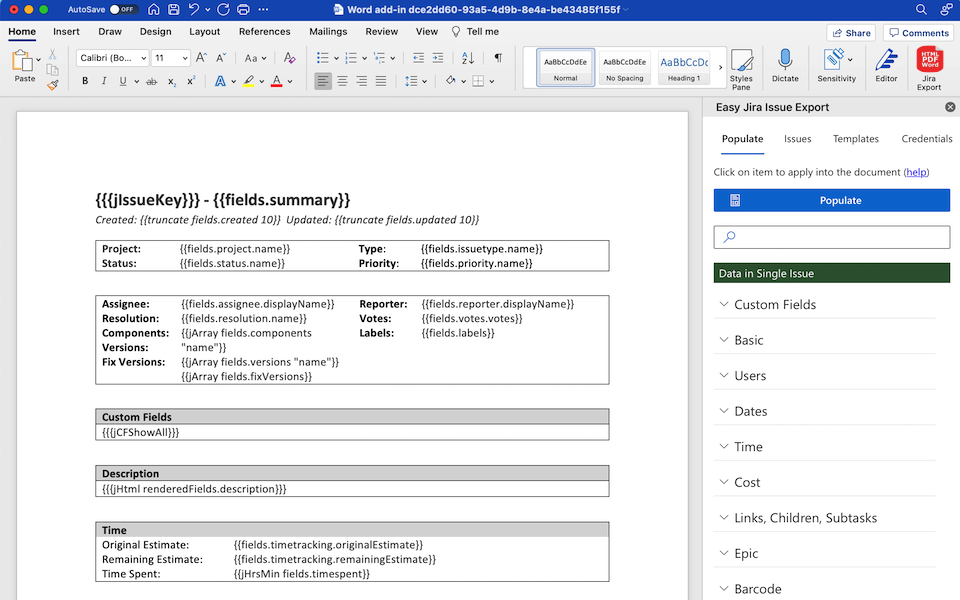This screenshot has height=600, width=960.
Task: Increase font size
Action: [201, 58]
